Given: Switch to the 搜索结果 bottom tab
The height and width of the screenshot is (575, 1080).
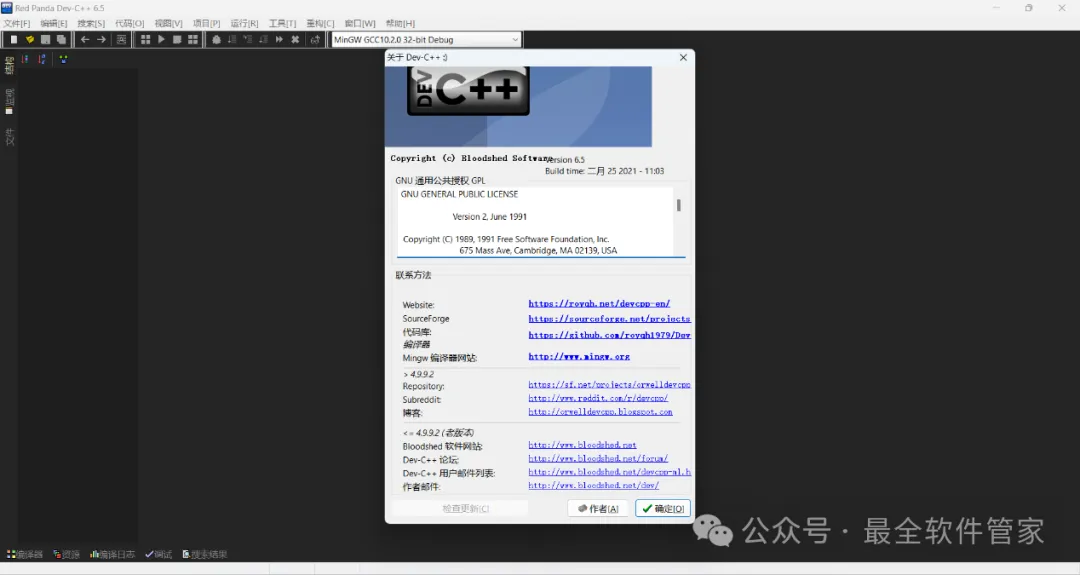Looking at the screenshot, I should pos(205,554).
